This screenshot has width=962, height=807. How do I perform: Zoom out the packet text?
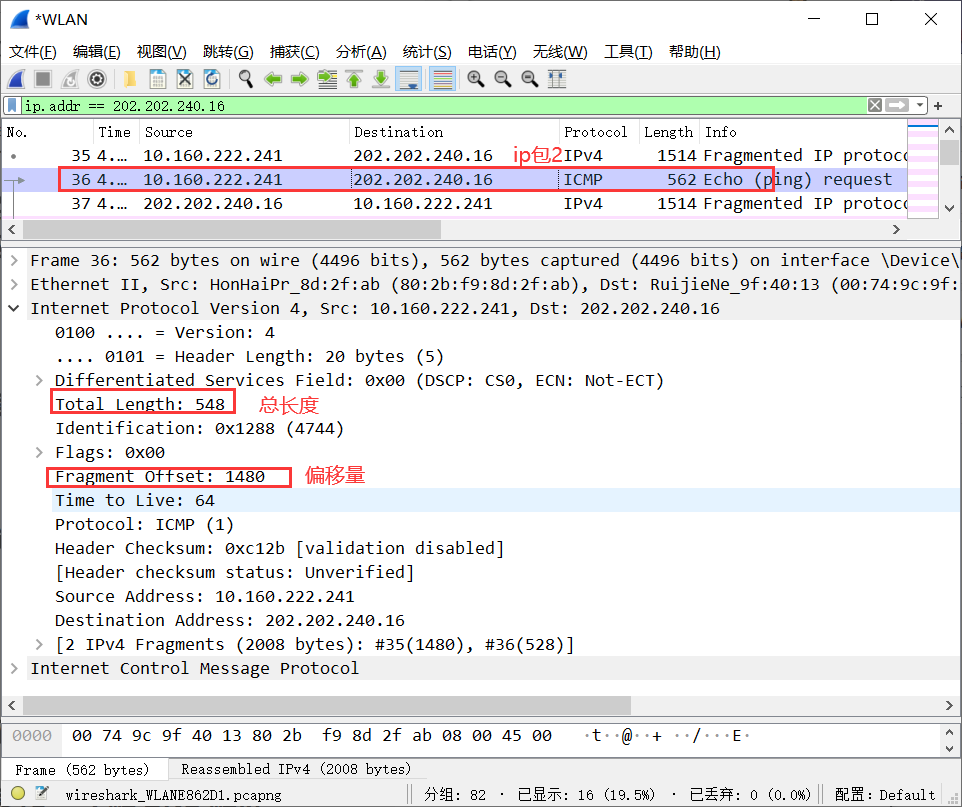pyautogui.click(x=502, y=79)
